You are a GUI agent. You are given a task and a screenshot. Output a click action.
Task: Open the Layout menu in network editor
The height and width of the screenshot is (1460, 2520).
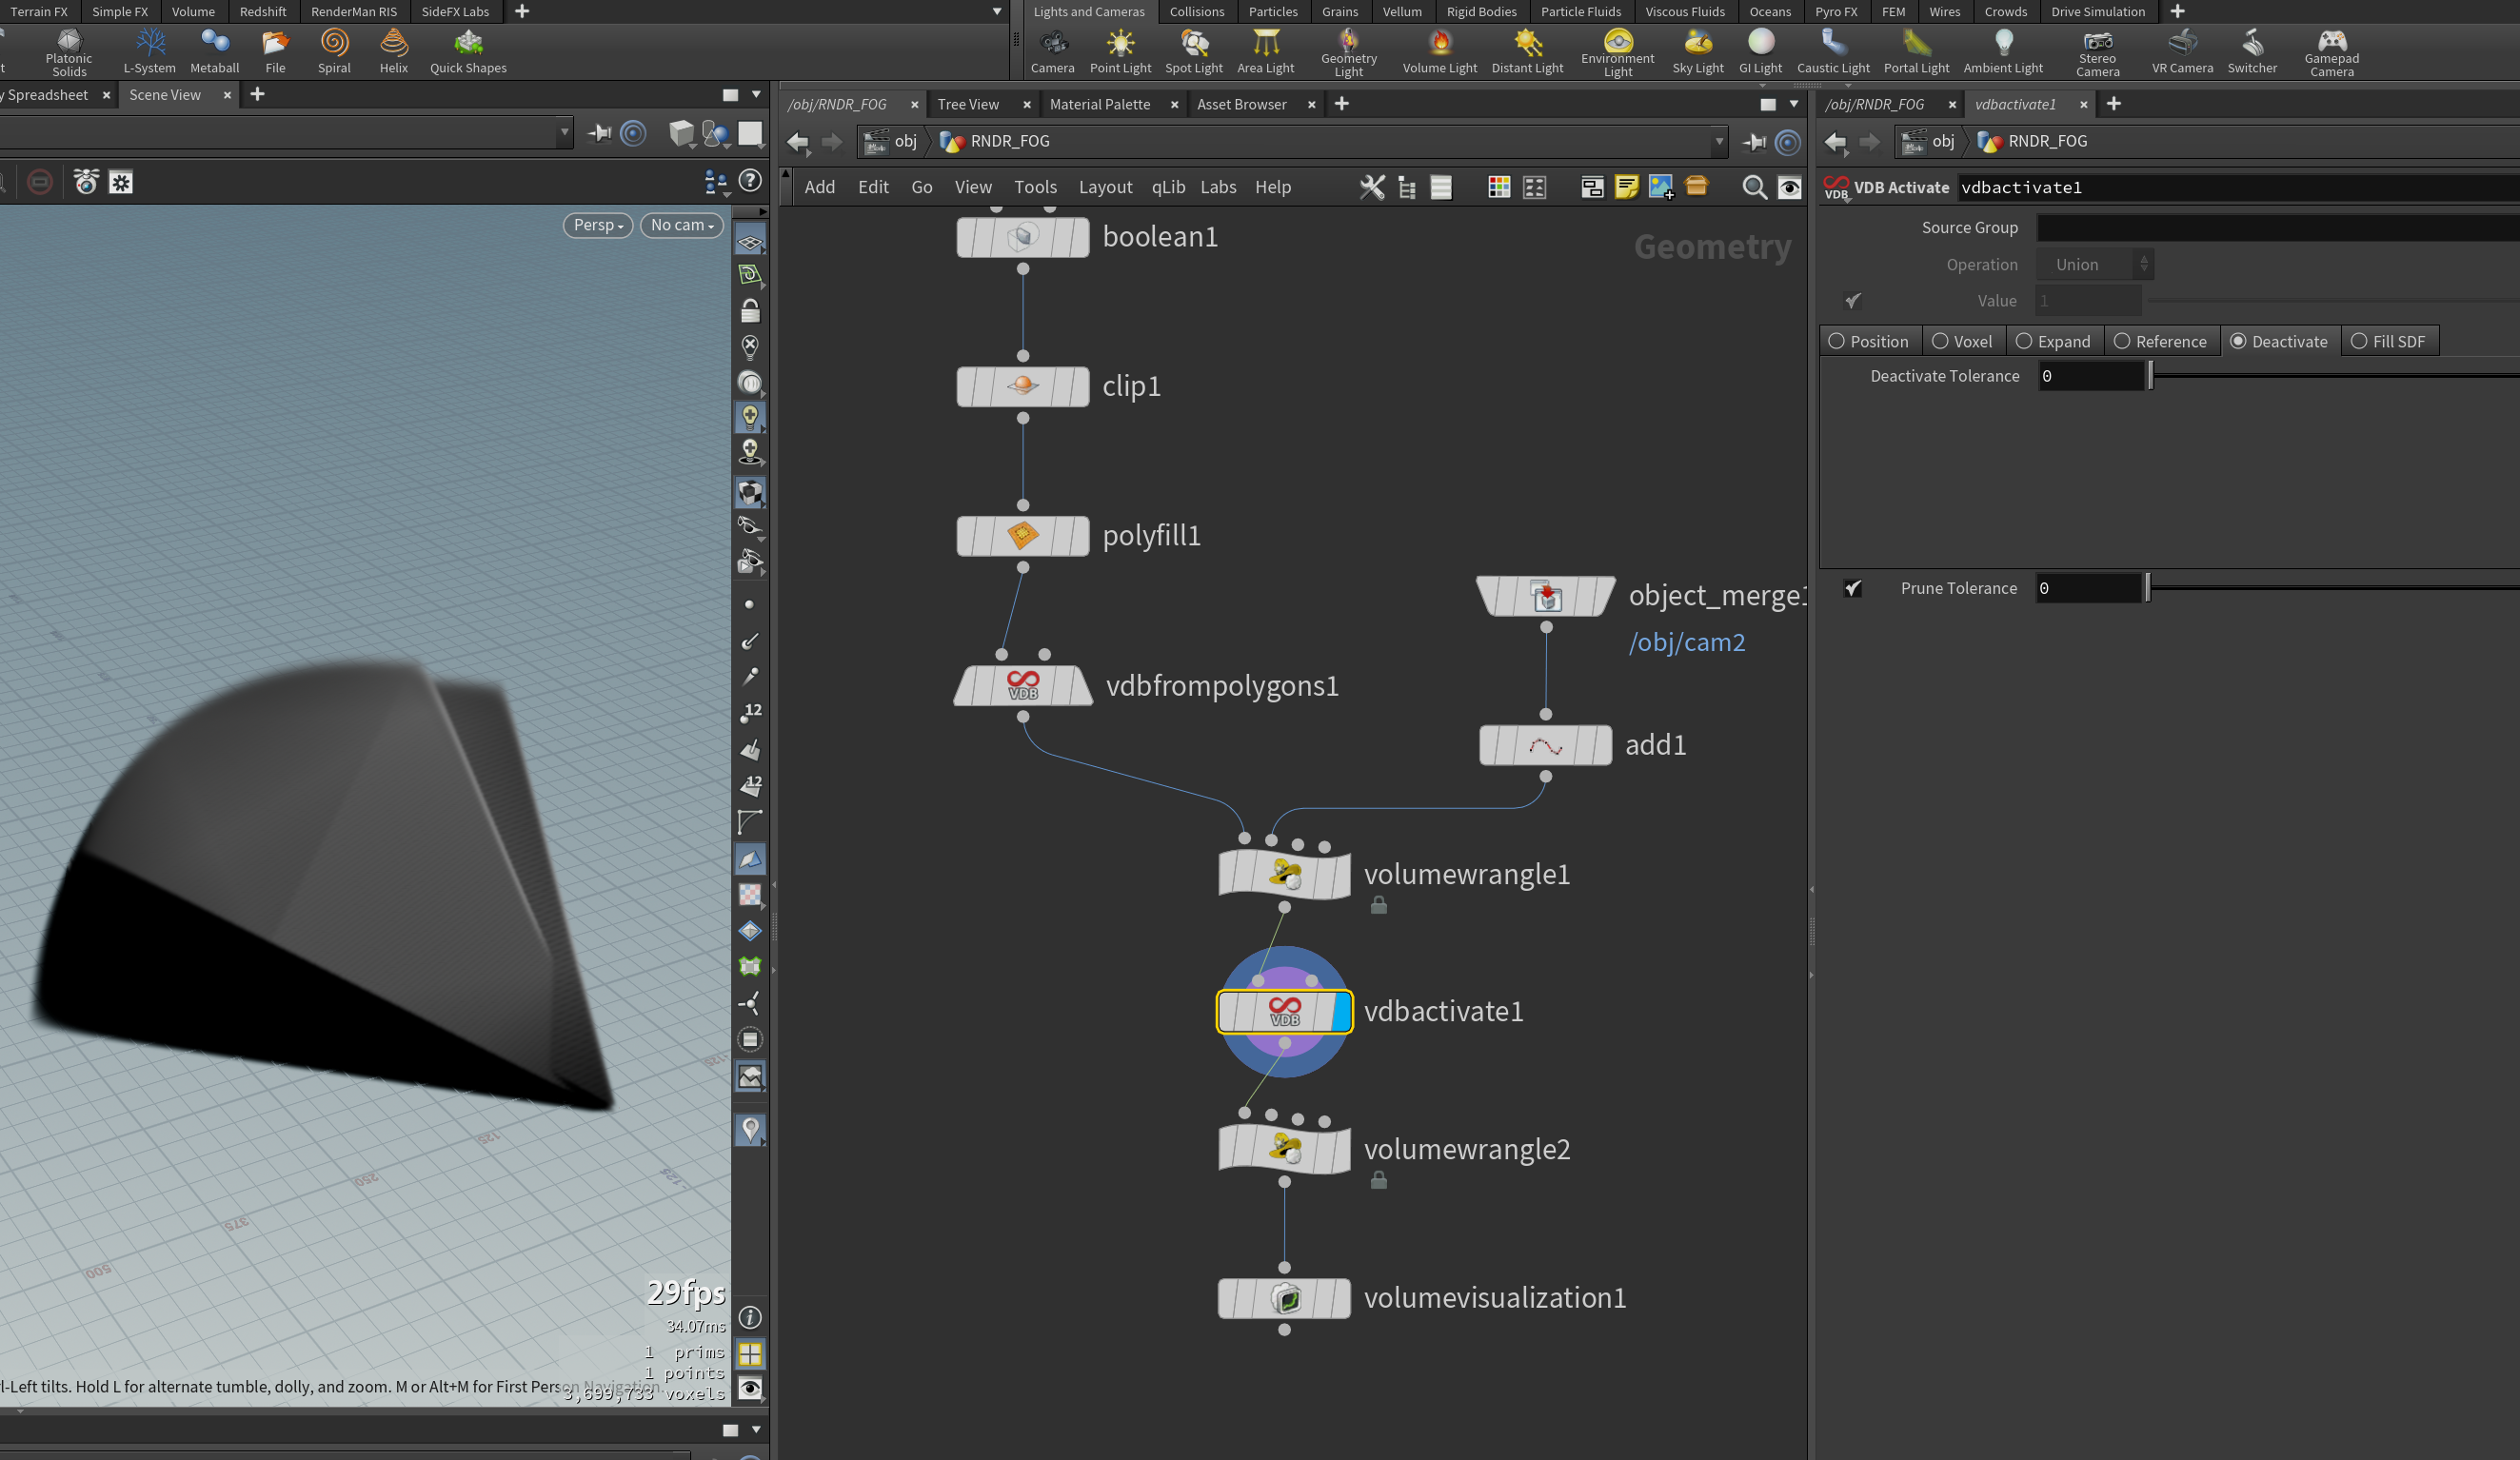click(1105, 187)
